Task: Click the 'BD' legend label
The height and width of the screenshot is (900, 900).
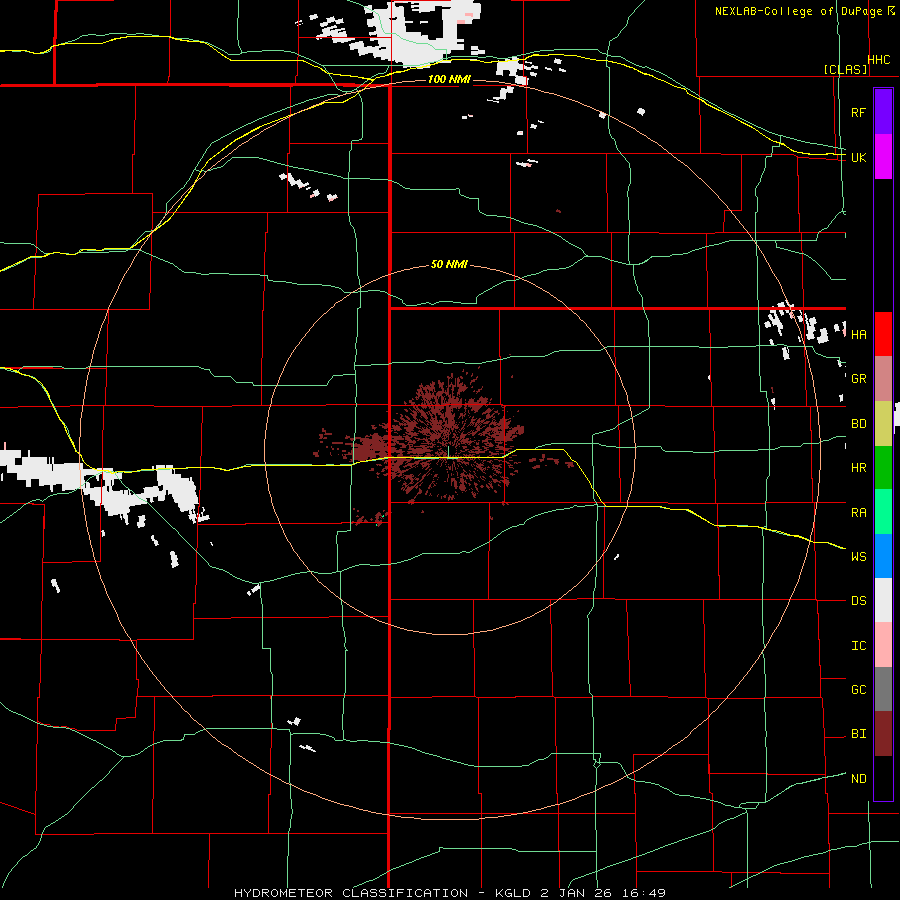Action: (x=858, y=423)
